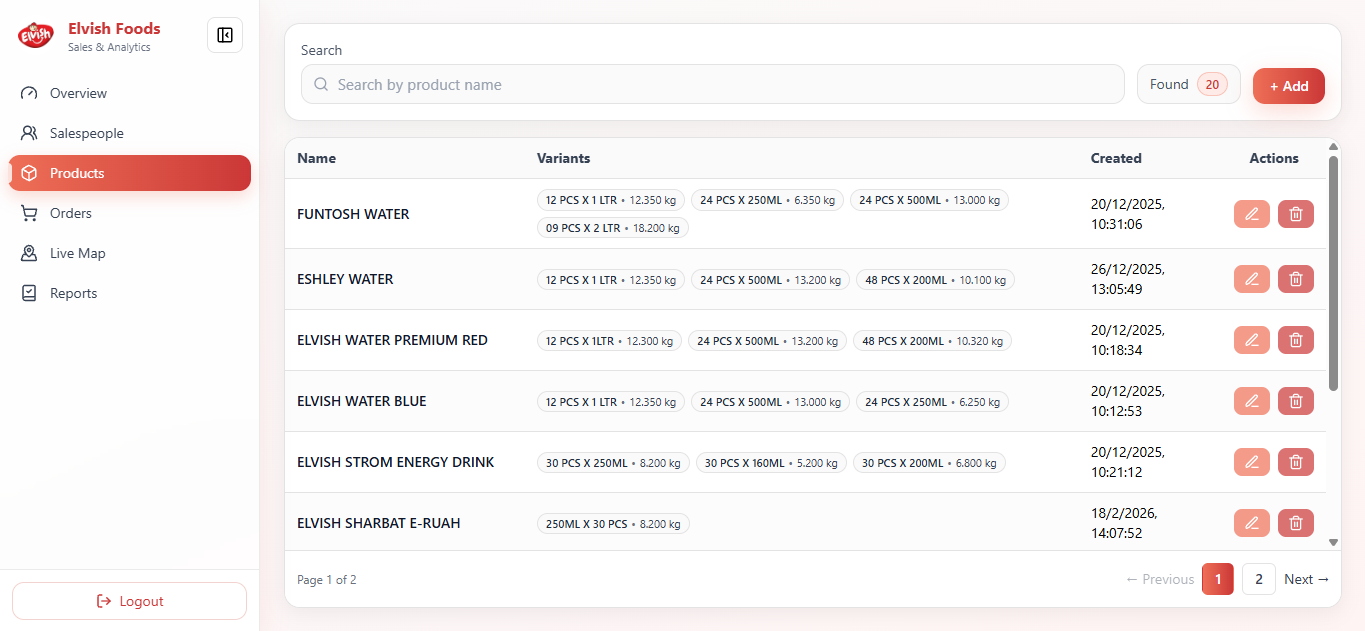Click the Next page link
The image size is (1365, 631).
point(1307,579)
